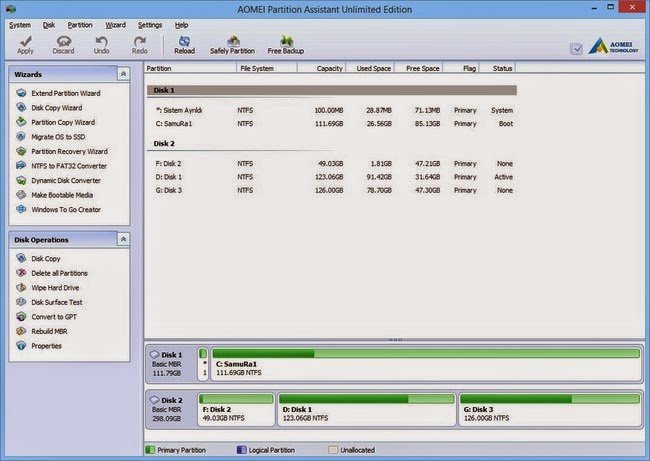The image size is (650, 461).
Task: Open the System menu
Action: coord(20,25)
